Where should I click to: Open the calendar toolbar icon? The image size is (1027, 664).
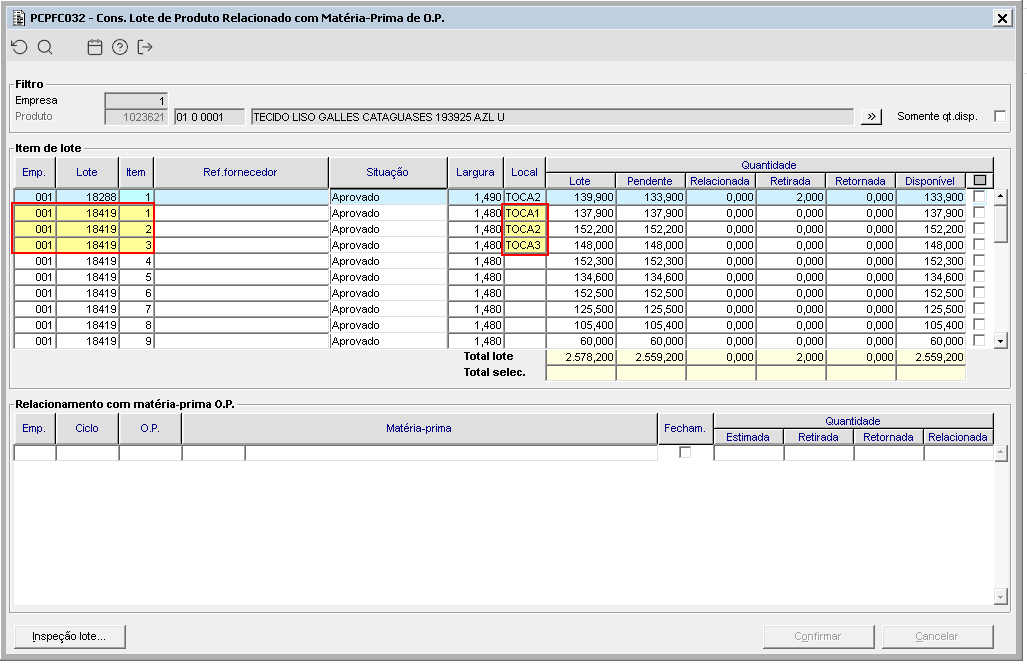95,47
